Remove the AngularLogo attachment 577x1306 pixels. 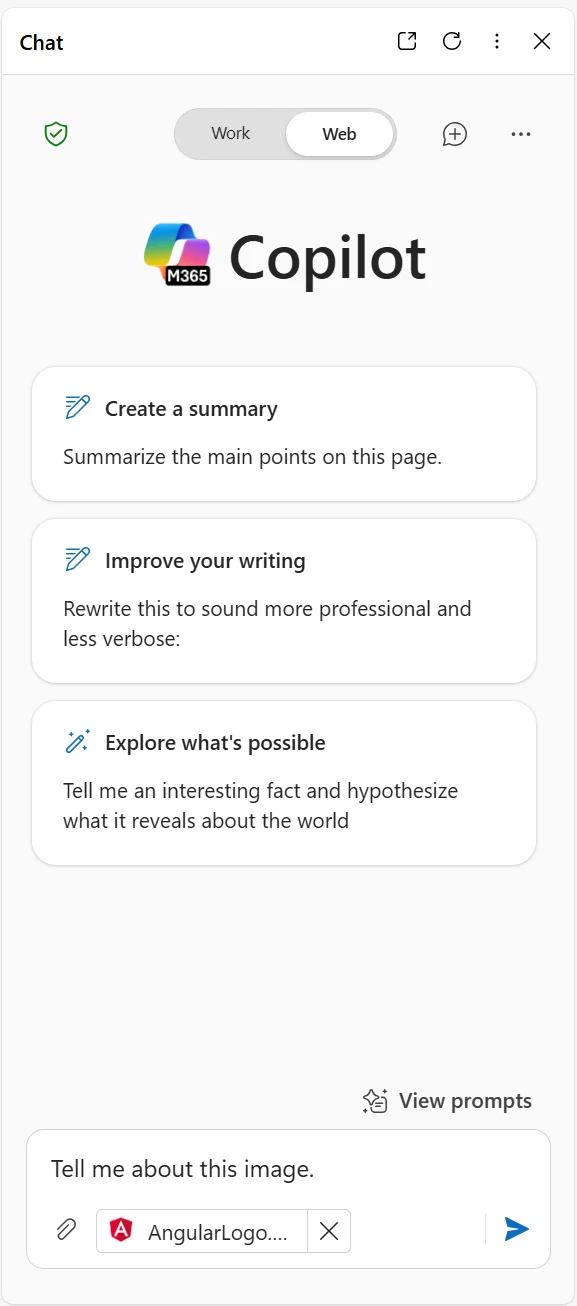[x=329, y=1231]
